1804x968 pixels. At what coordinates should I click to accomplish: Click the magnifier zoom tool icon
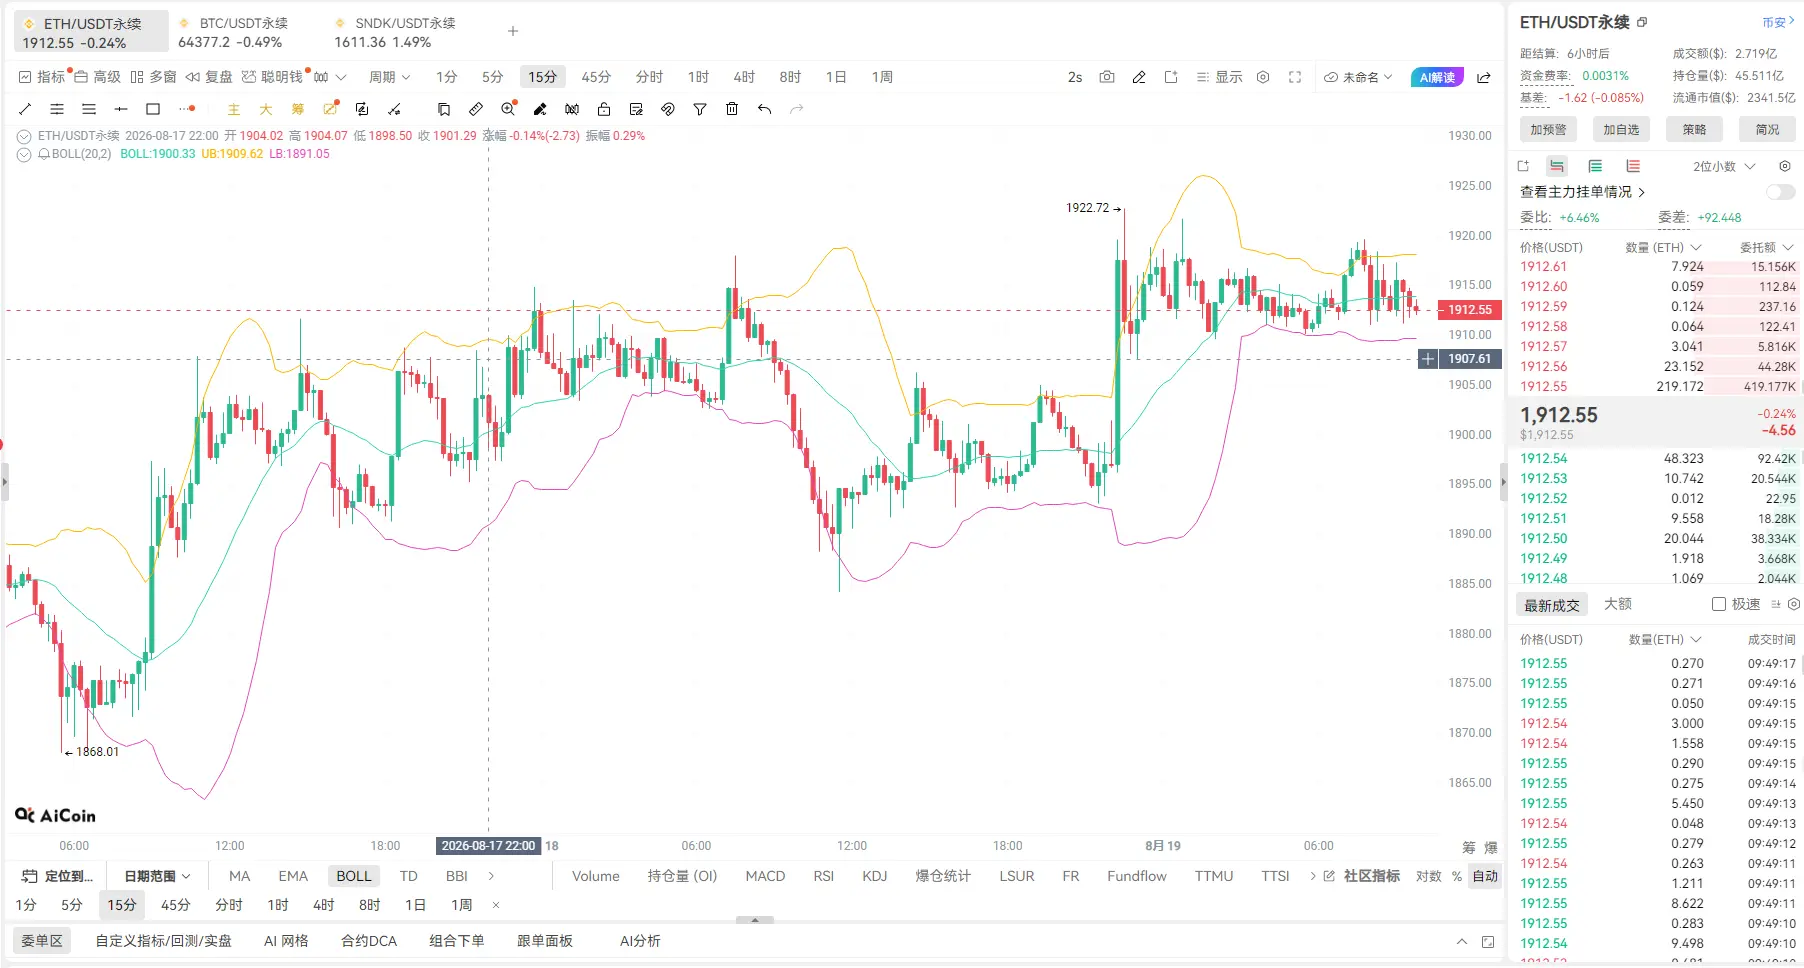pyautogui.click(x=508, y=109)
